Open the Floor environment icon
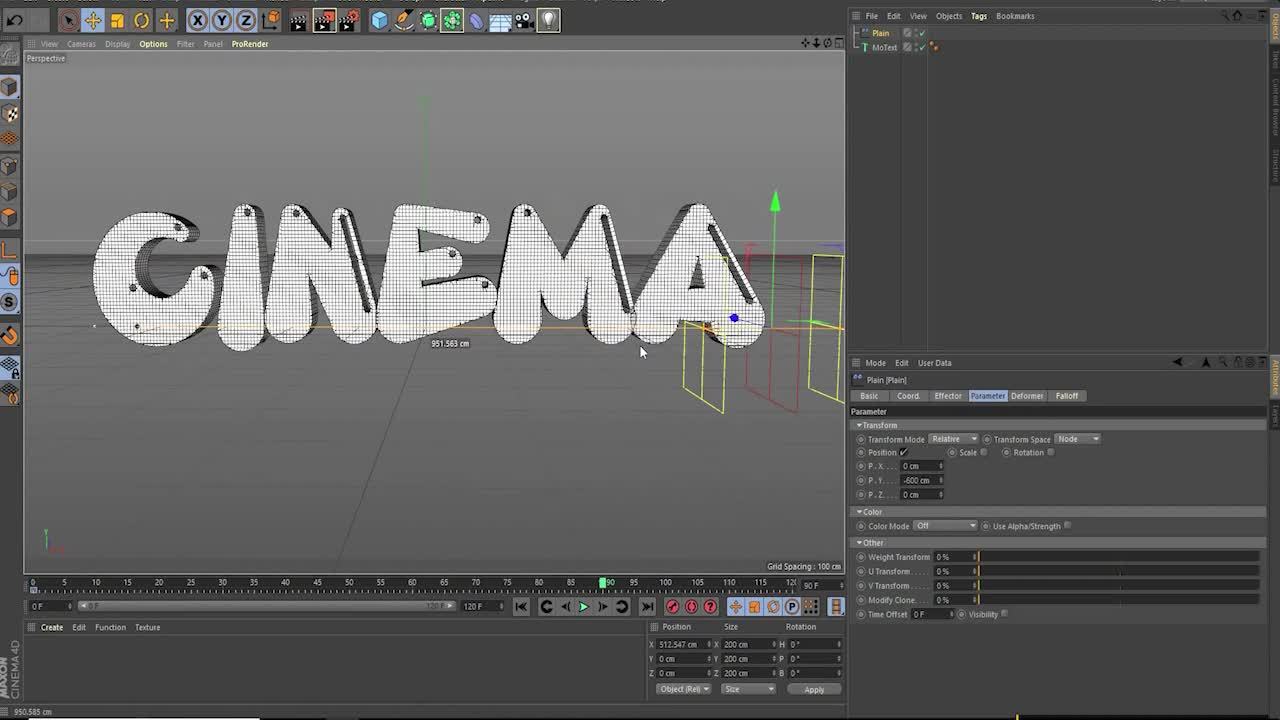 point(500,20)
